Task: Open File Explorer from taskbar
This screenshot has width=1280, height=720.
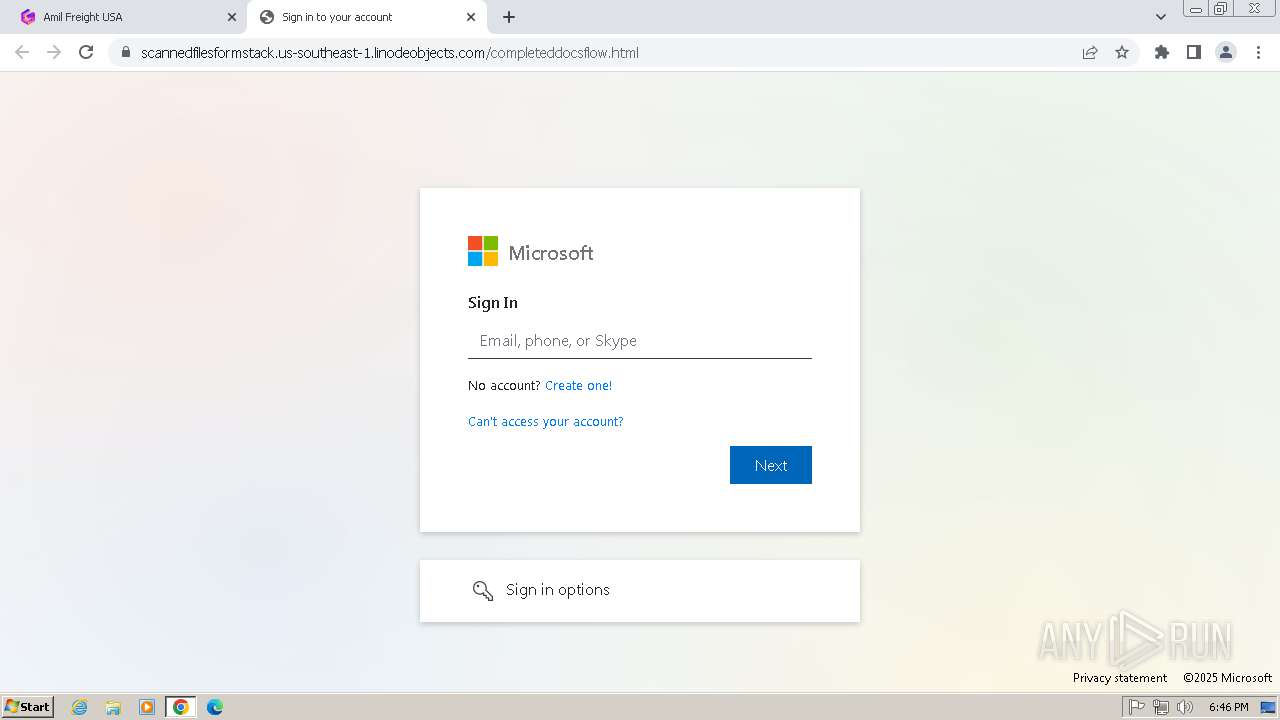Action: pyautogui.click(x=113, y=707)
